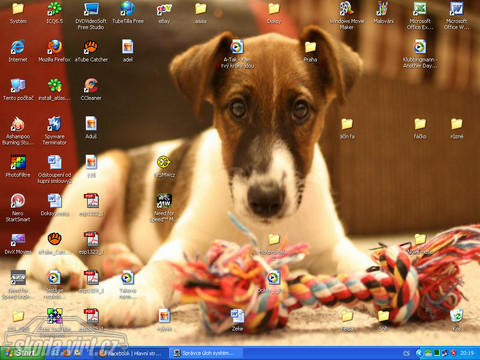
Task: Launch Windows Movie Maker shortcut
Action: (x=347, y=16)
